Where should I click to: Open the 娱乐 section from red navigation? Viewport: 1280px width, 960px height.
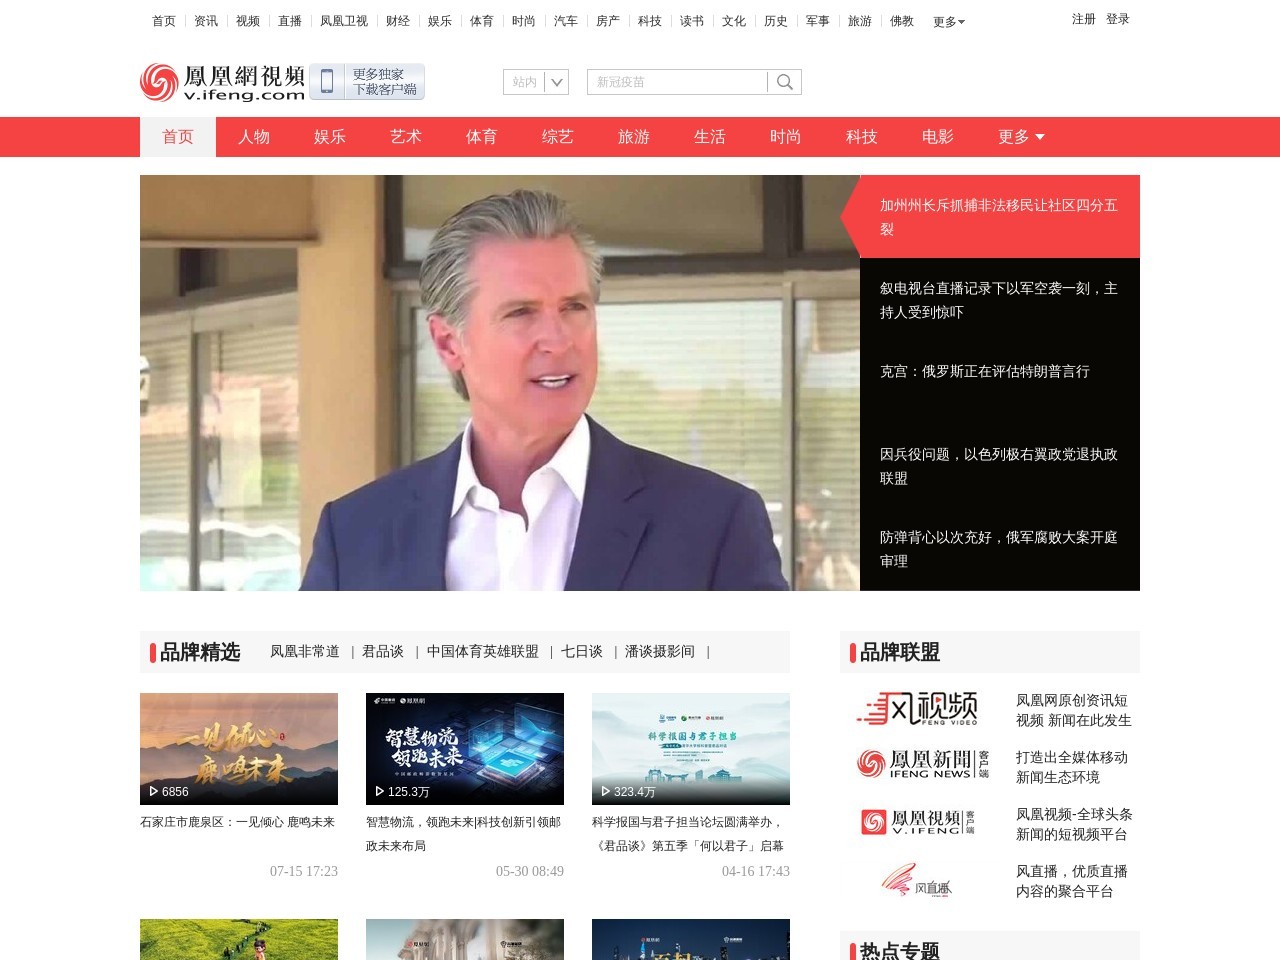(x=330, y=137)
